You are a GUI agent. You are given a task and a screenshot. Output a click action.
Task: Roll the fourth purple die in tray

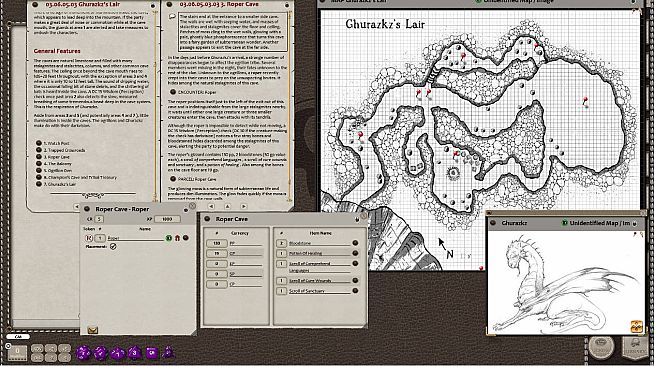tap(135, 353)
